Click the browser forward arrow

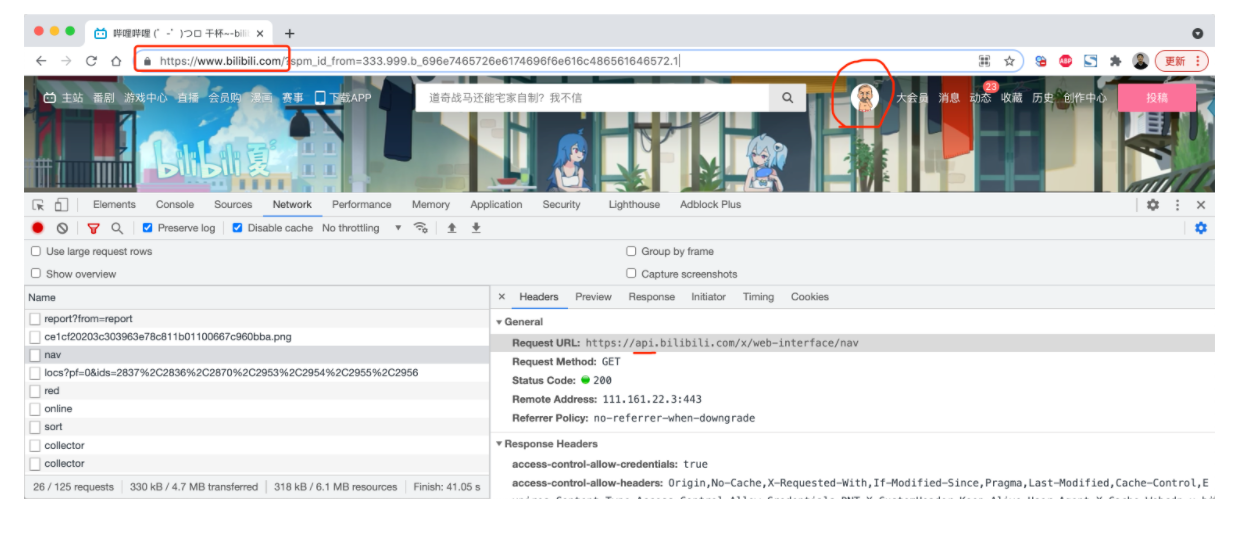coord(66,61)
